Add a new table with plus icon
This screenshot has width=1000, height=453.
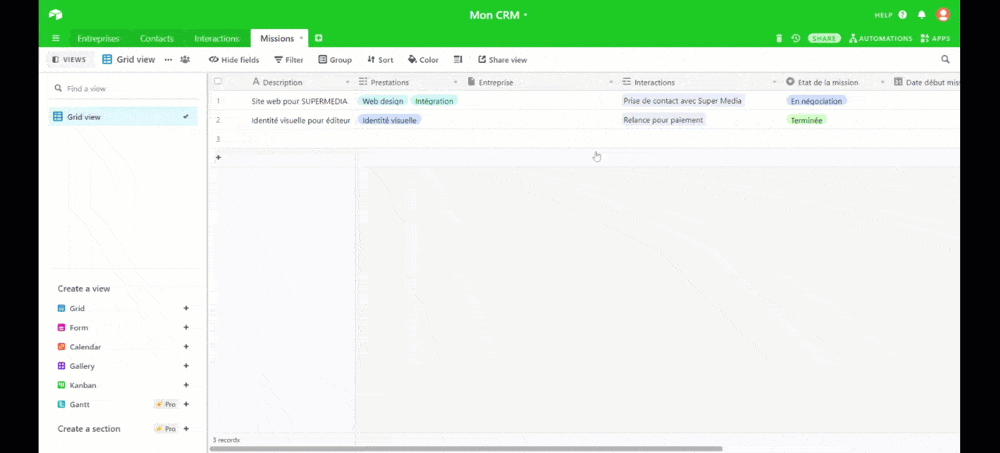tap(318, 38)
